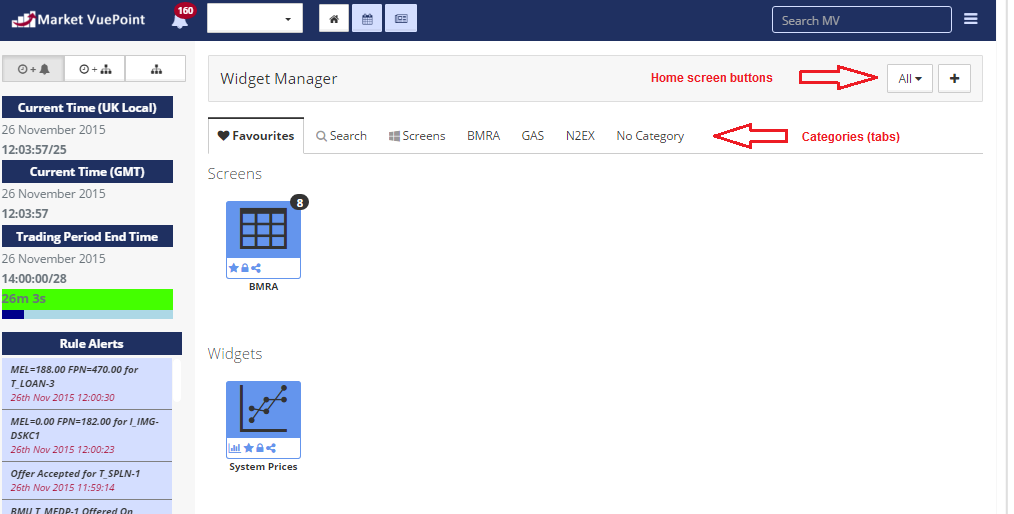Click the badge showing 8 on BMRA tile
This screenshot has width=1014, height=514.
(x=299, y=202)
